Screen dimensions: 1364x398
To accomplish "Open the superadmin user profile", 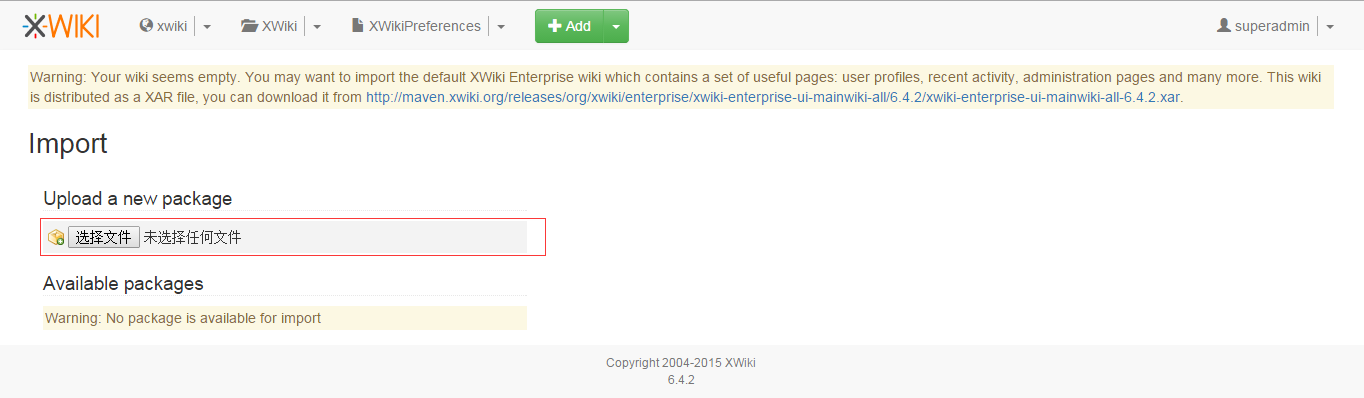I will click(1263, 26).
